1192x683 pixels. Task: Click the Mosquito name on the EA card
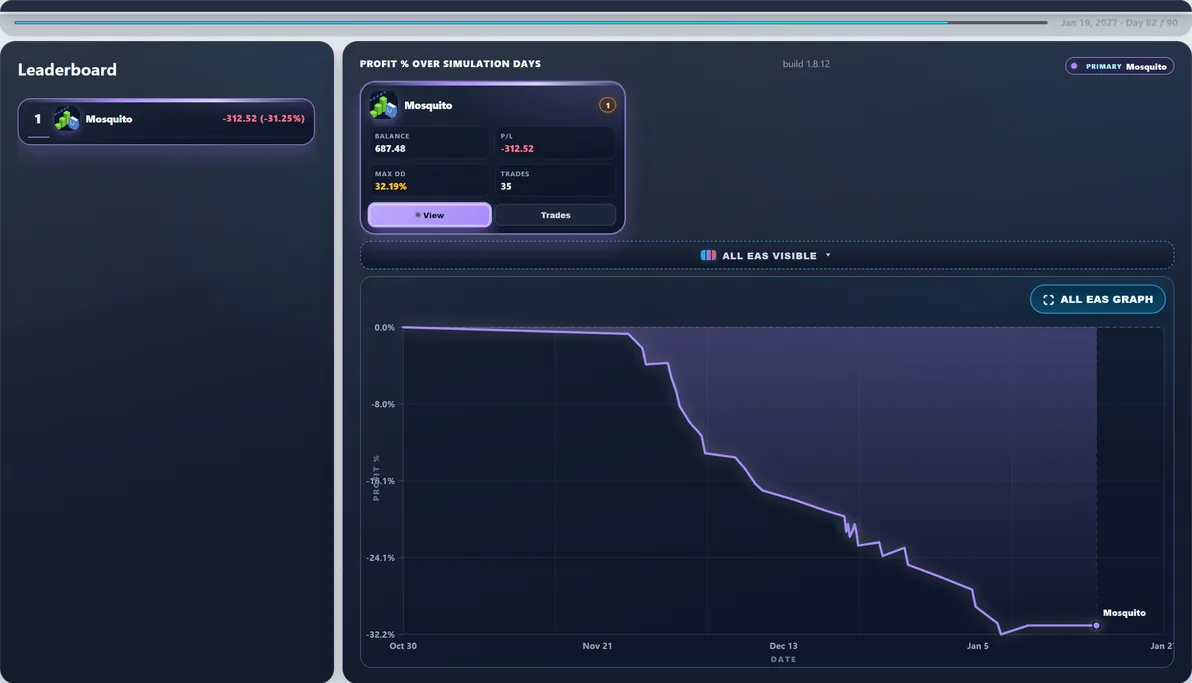428,105
